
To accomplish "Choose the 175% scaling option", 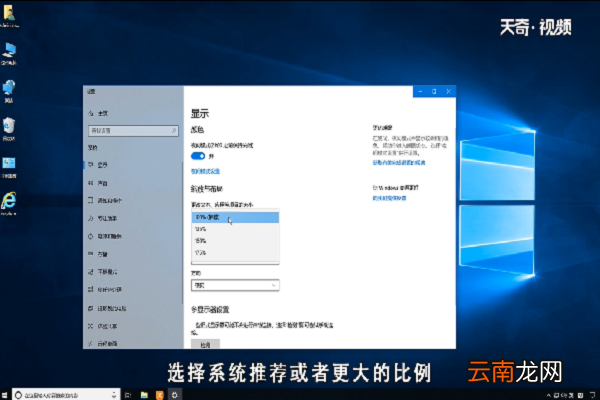I will click(235, 253).
